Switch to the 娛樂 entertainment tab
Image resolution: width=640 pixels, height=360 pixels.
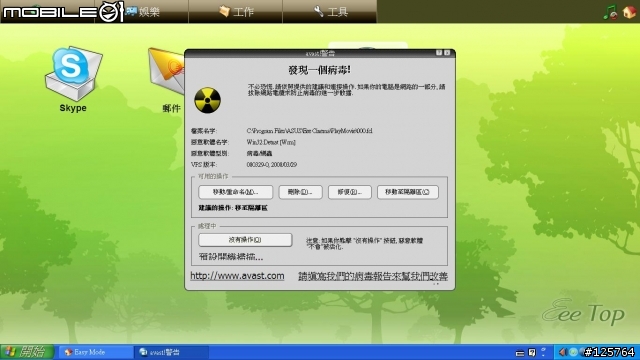click(x=143, y=11)
